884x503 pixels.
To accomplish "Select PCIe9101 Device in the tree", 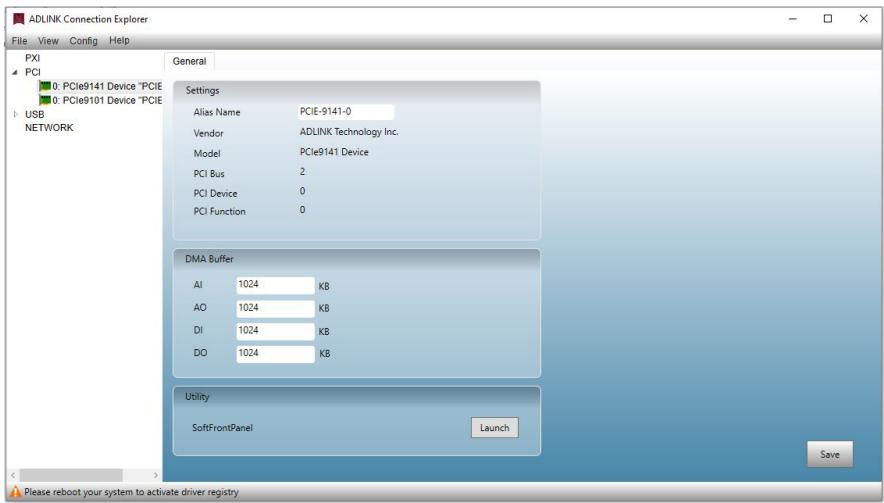I will click(107, 100).
